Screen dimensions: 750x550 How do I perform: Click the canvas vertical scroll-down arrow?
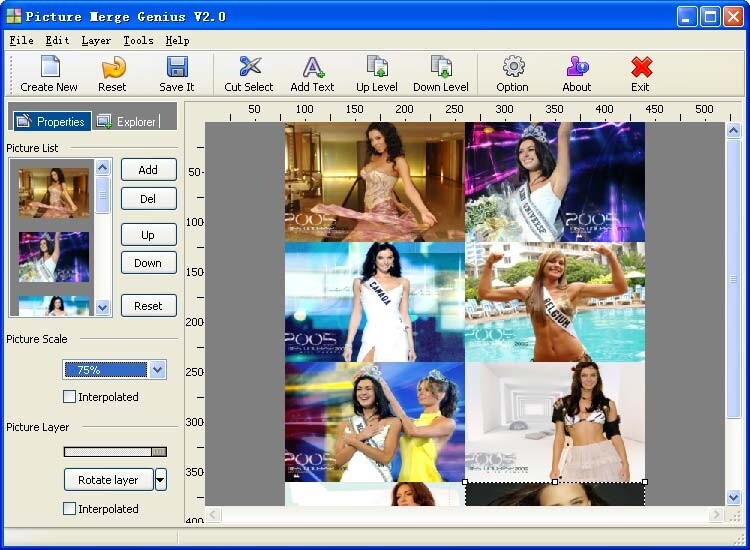[x=734, y=497]
